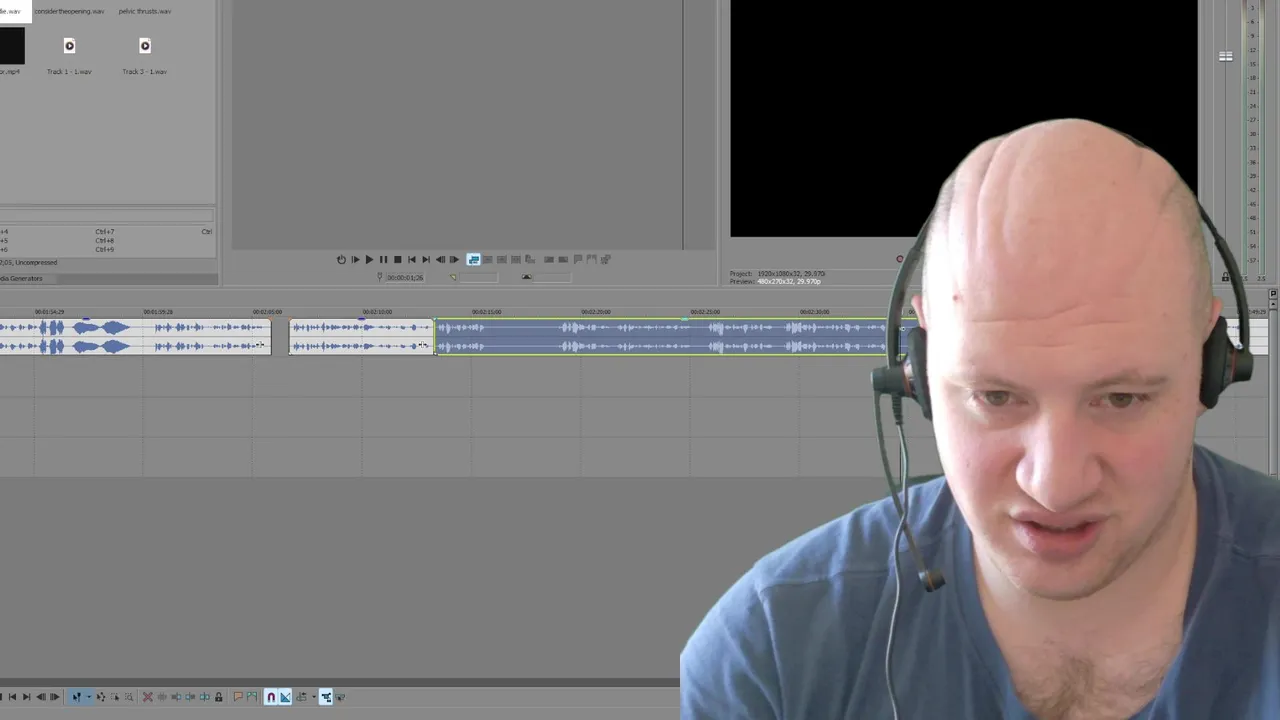The image size is (1280, 720).
Task: Click the audio clip beginning at 00:02:15:00
Action: tap(660, 337)
